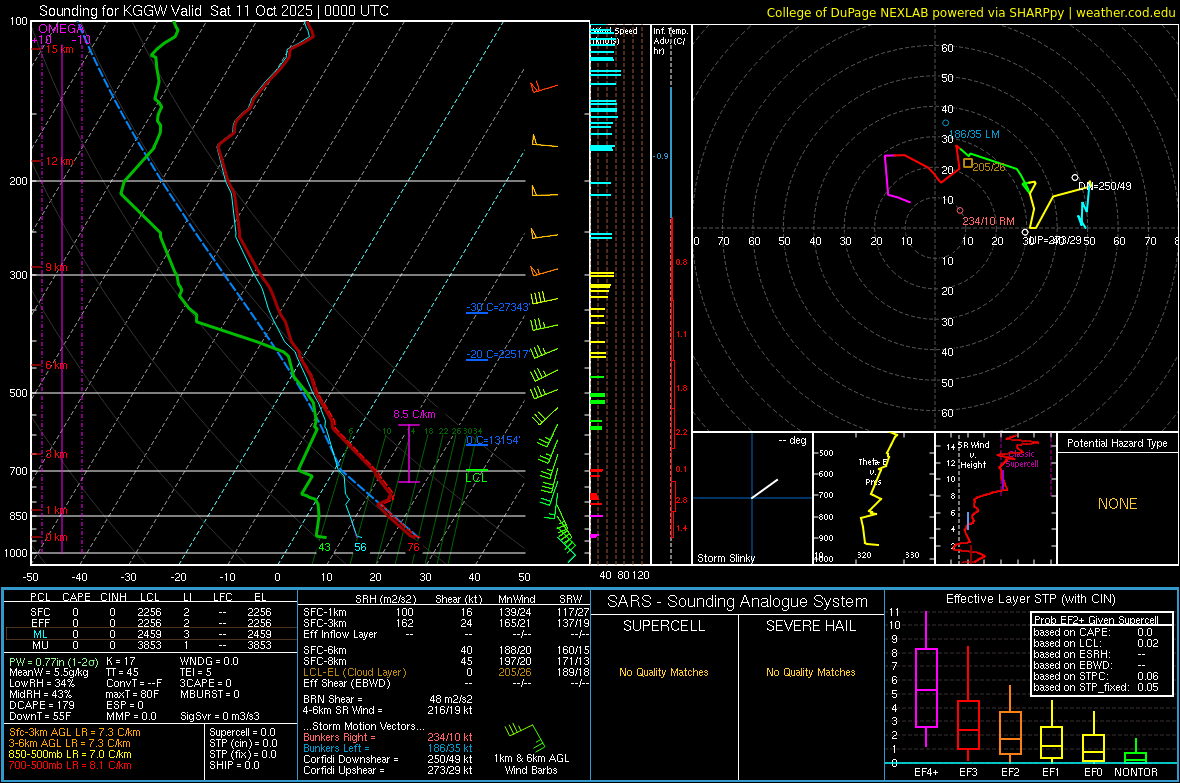Click the Storm Slinky panel label
Viewport: 1180px width, 783px height.
click(x=725, y=558)
